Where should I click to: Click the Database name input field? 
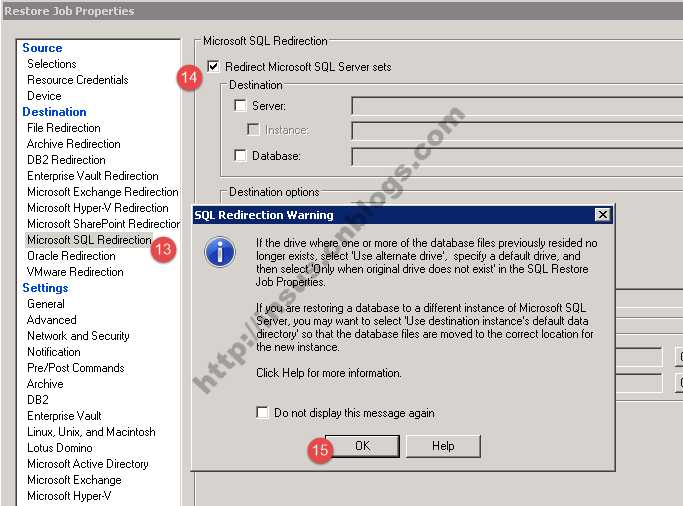tap(517, 157)
